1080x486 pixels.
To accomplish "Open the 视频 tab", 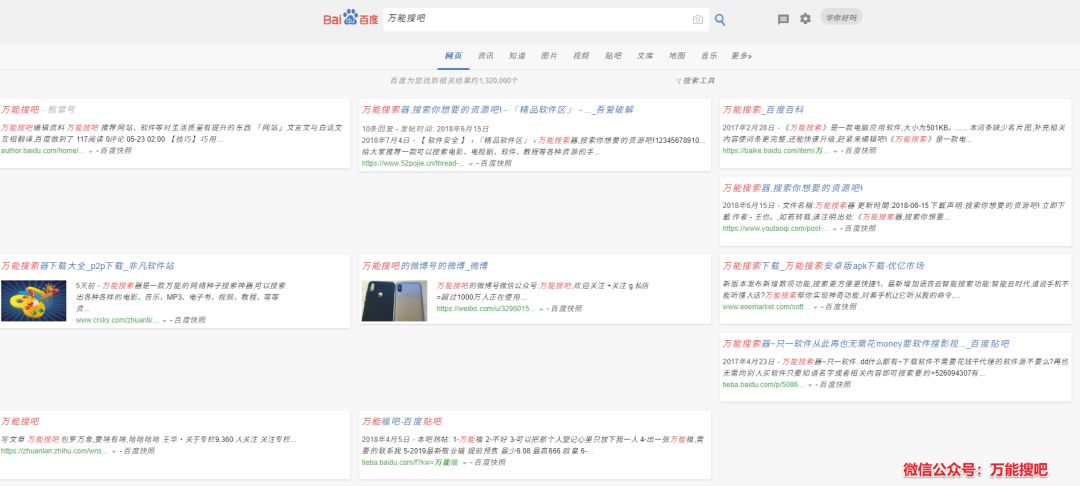I will (x=581, y=56).
